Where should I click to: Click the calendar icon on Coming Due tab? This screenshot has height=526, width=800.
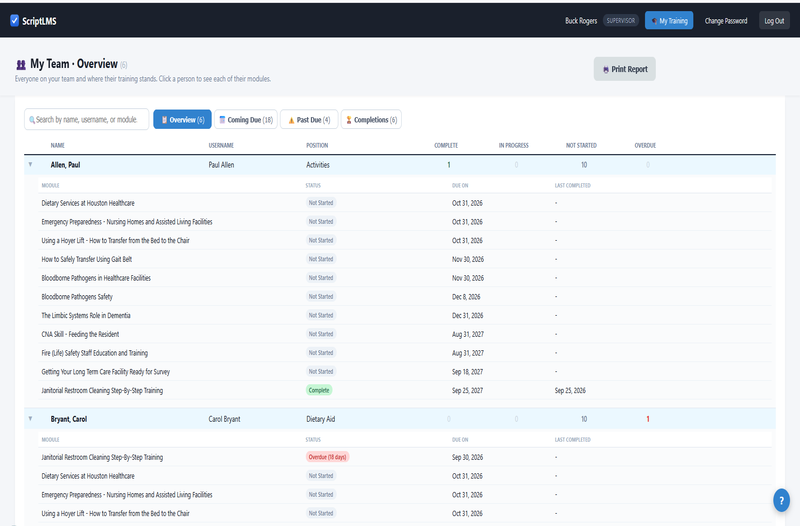(x=222, y=120)
